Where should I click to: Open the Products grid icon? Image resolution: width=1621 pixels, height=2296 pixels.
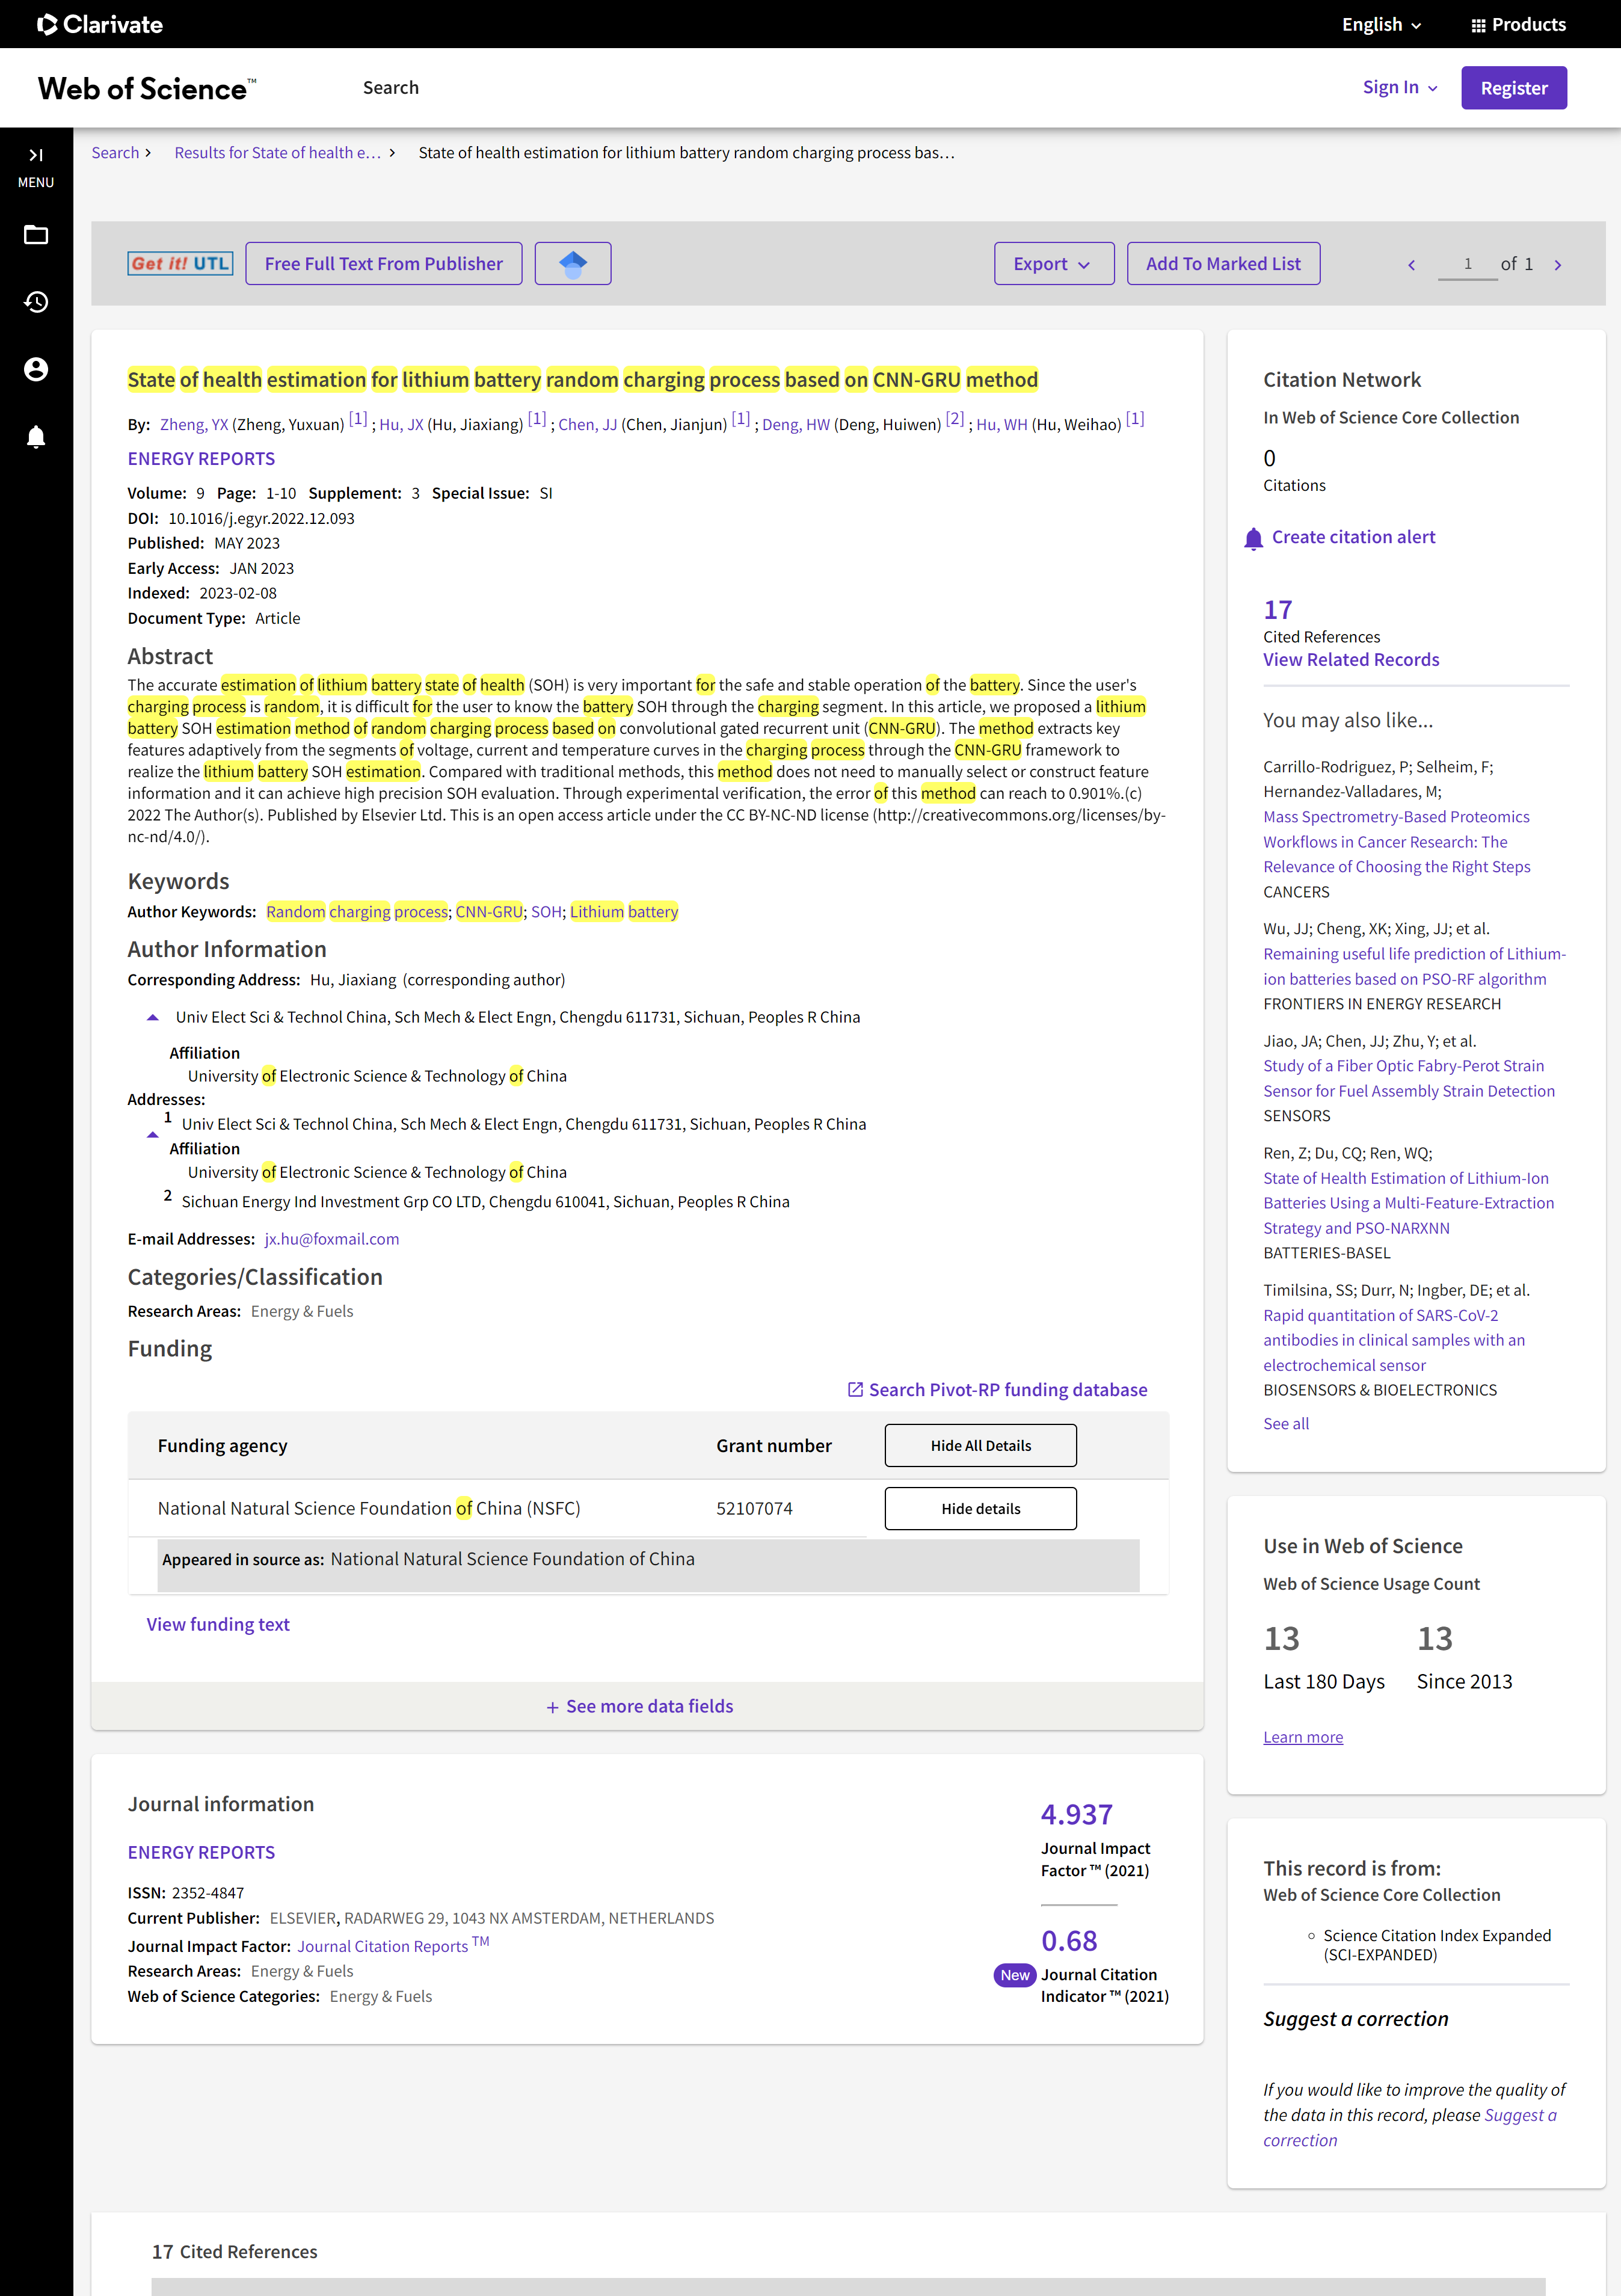click(1478, 25)
